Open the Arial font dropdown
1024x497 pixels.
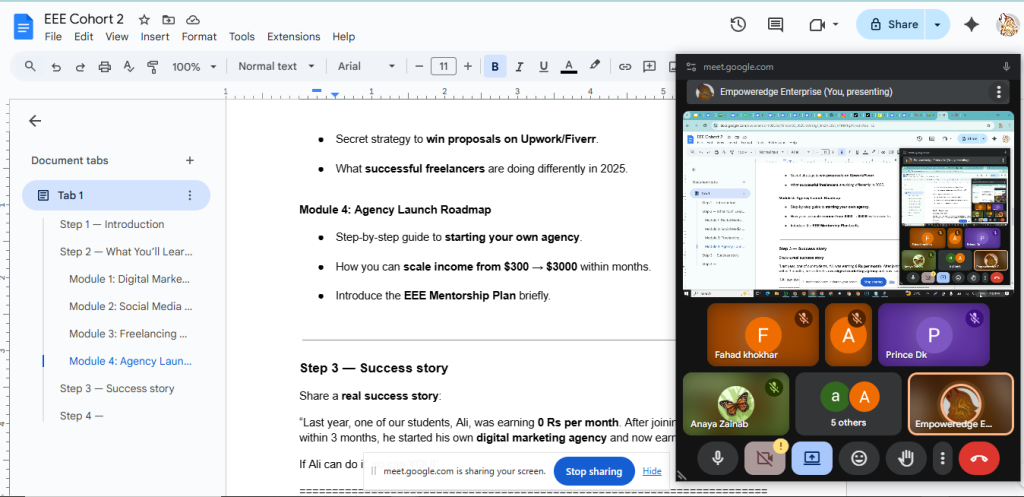[366, 67]
